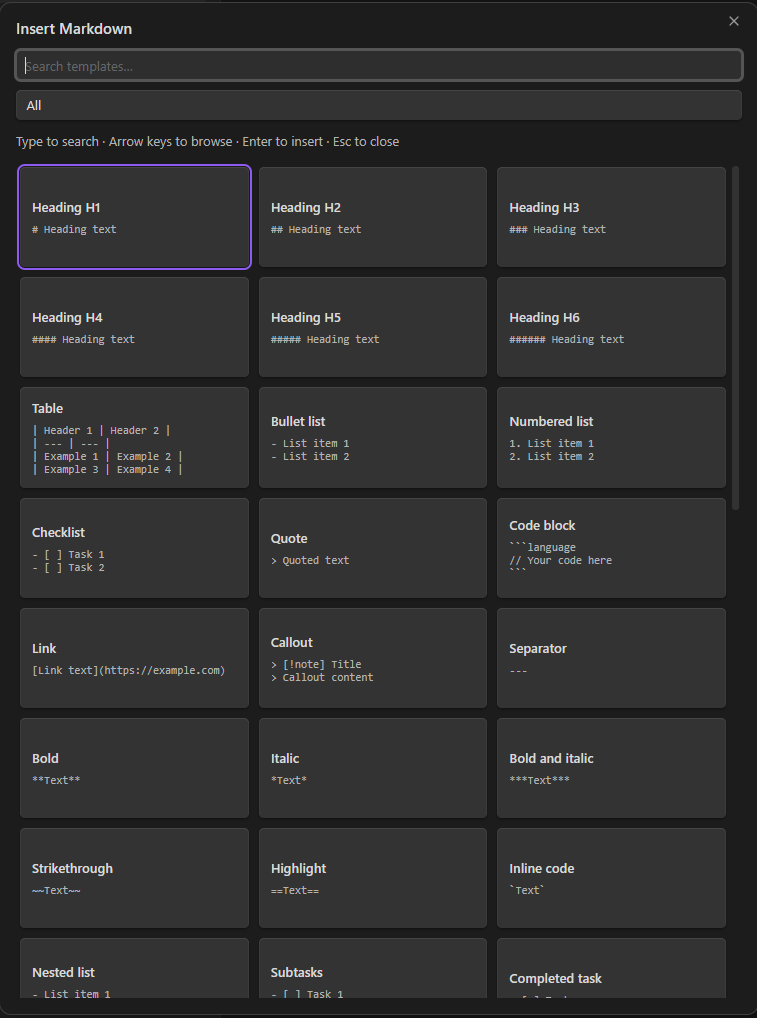
Task: Click the template list scrollbar
Action: coord(736,338)
